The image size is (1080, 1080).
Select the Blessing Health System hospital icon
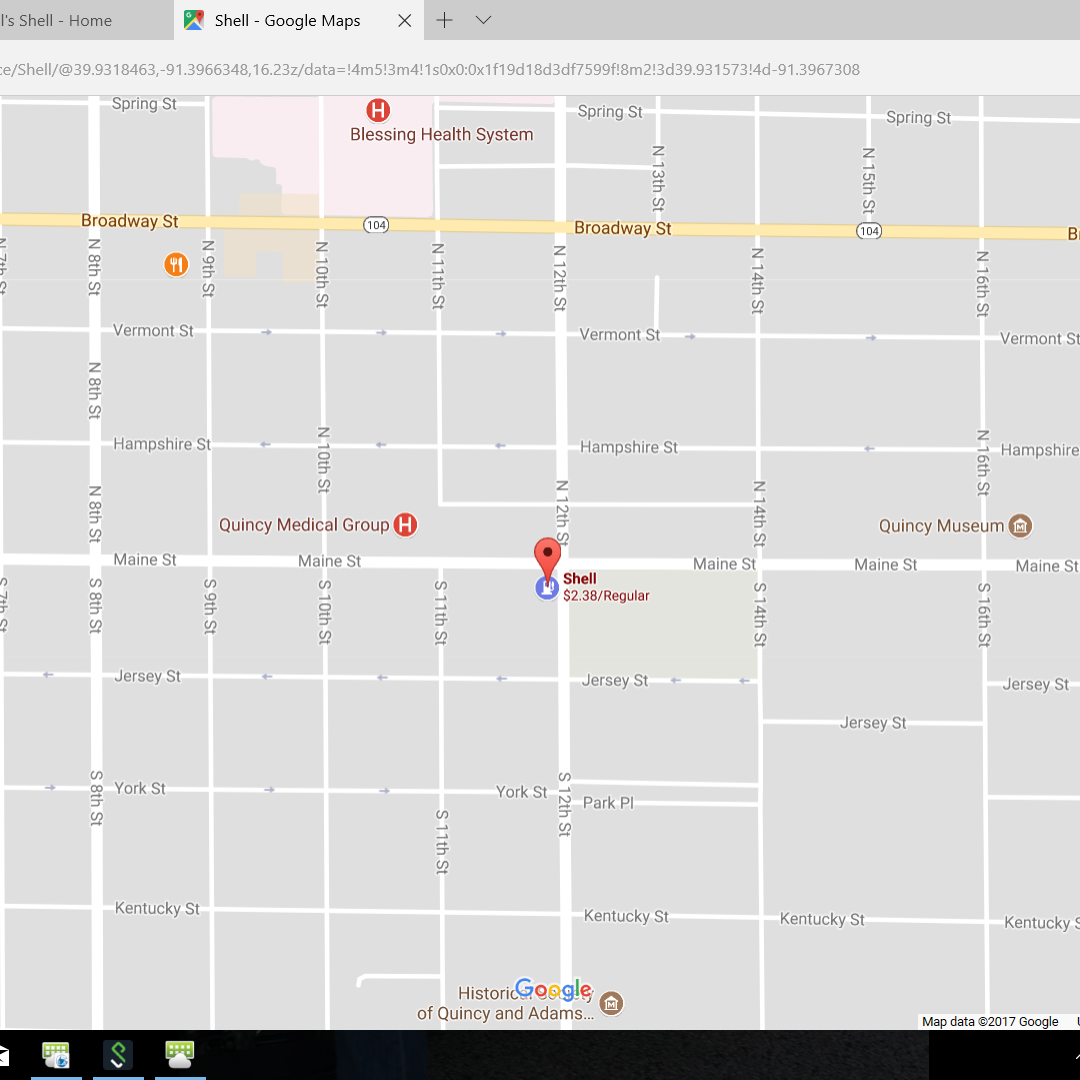pyautogui.click(x=378, y=110)
